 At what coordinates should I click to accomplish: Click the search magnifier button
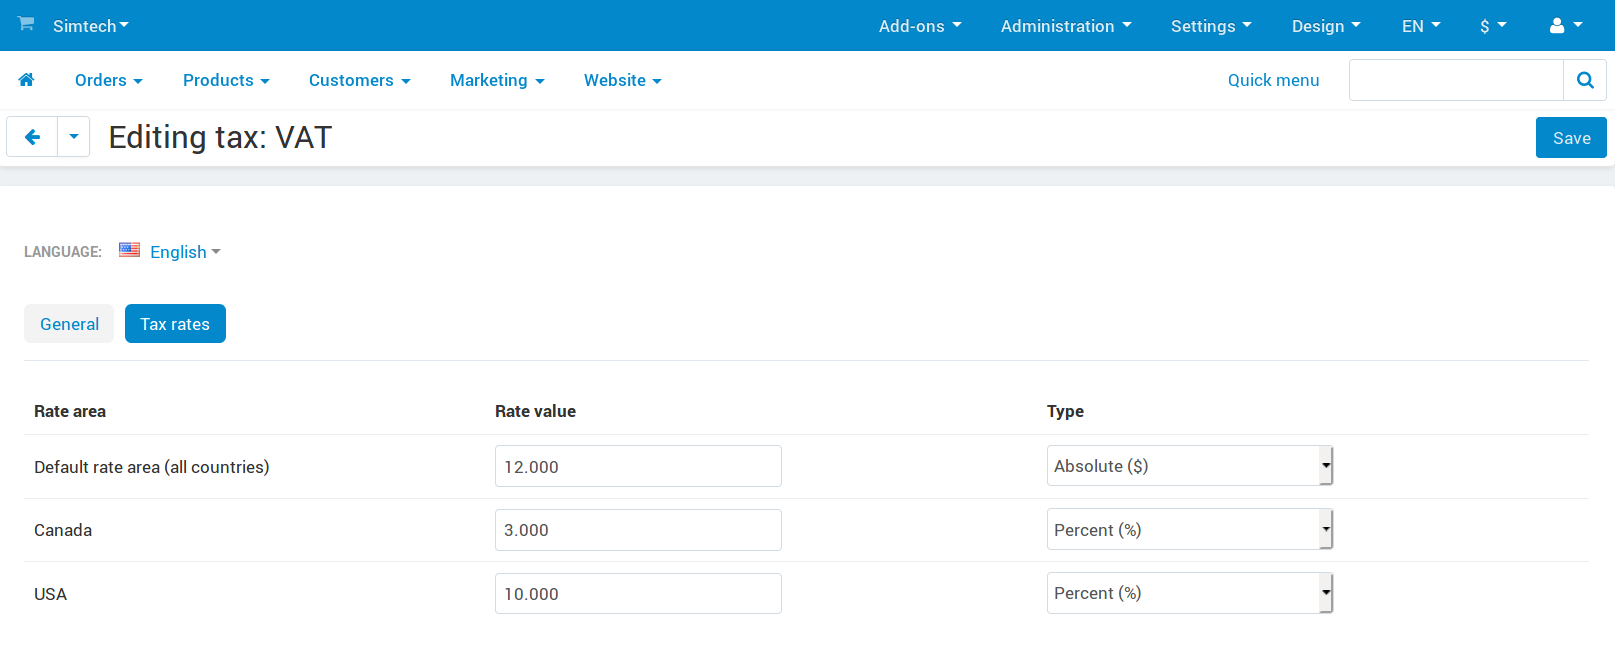(1585, 80)
